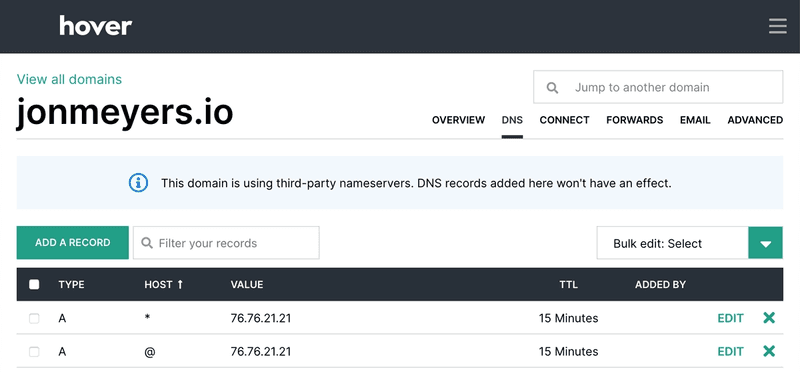
Task: Go to the ADVANCED tab
Action: [755, 120]
